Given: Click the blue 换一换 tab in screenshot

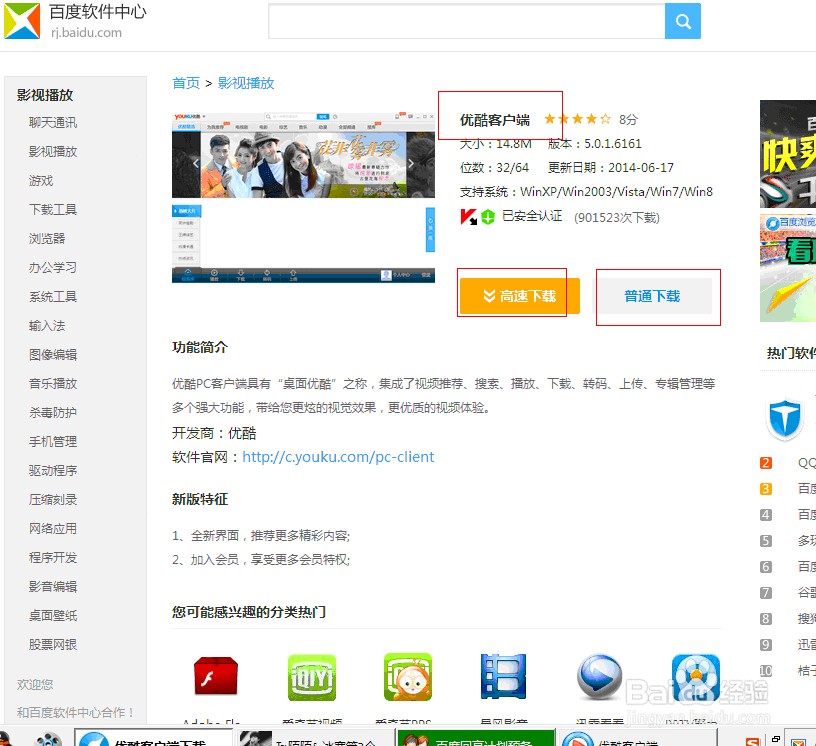Looking at the screenshot, I should 430,230.
